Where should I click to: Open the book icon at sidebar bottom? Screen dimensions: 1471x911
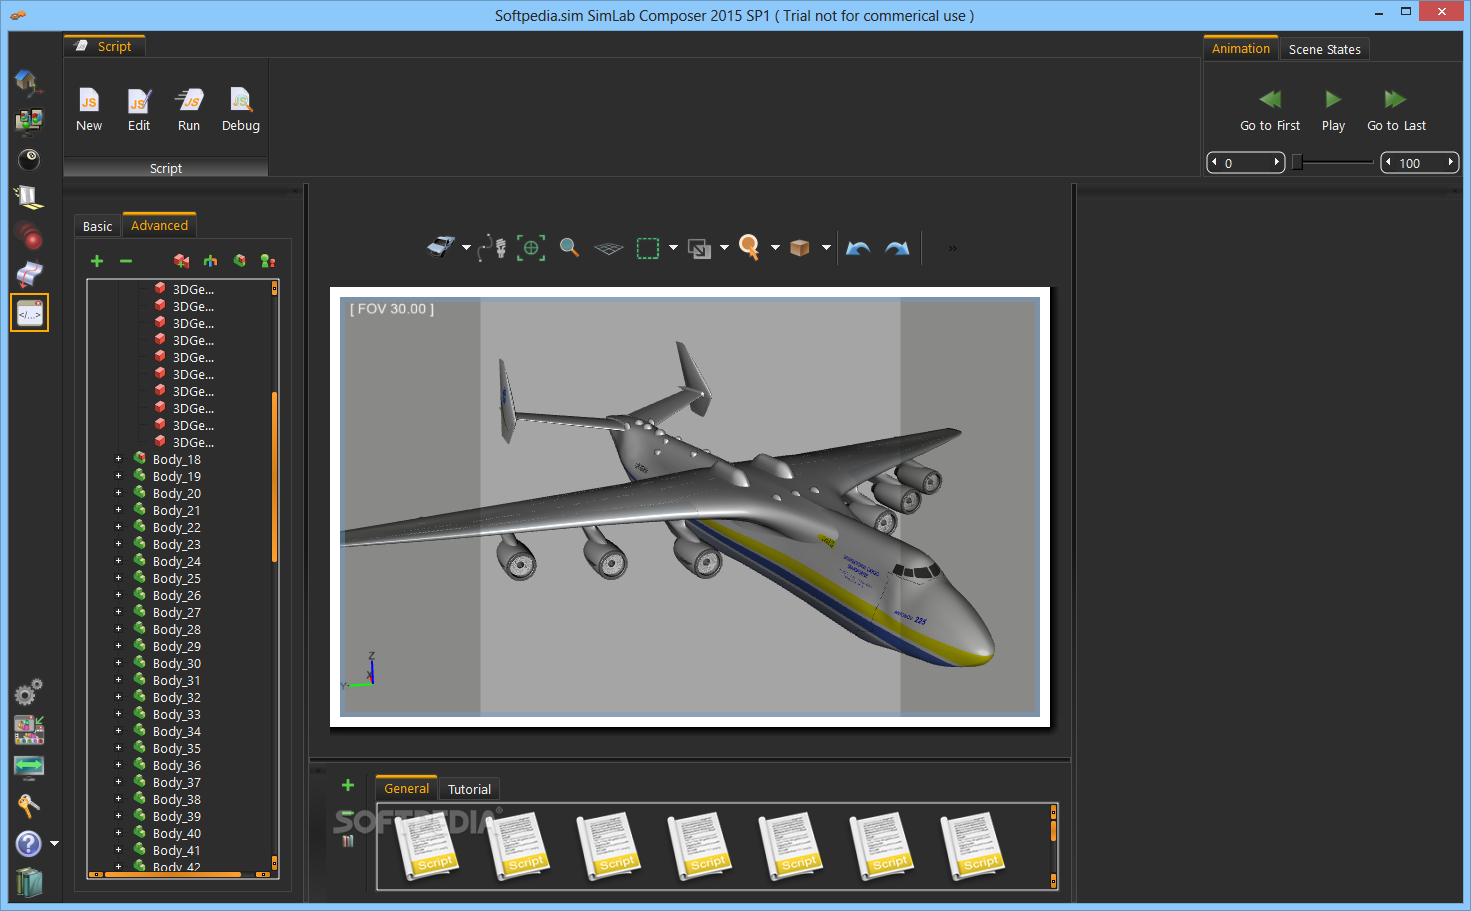(29, 882)
